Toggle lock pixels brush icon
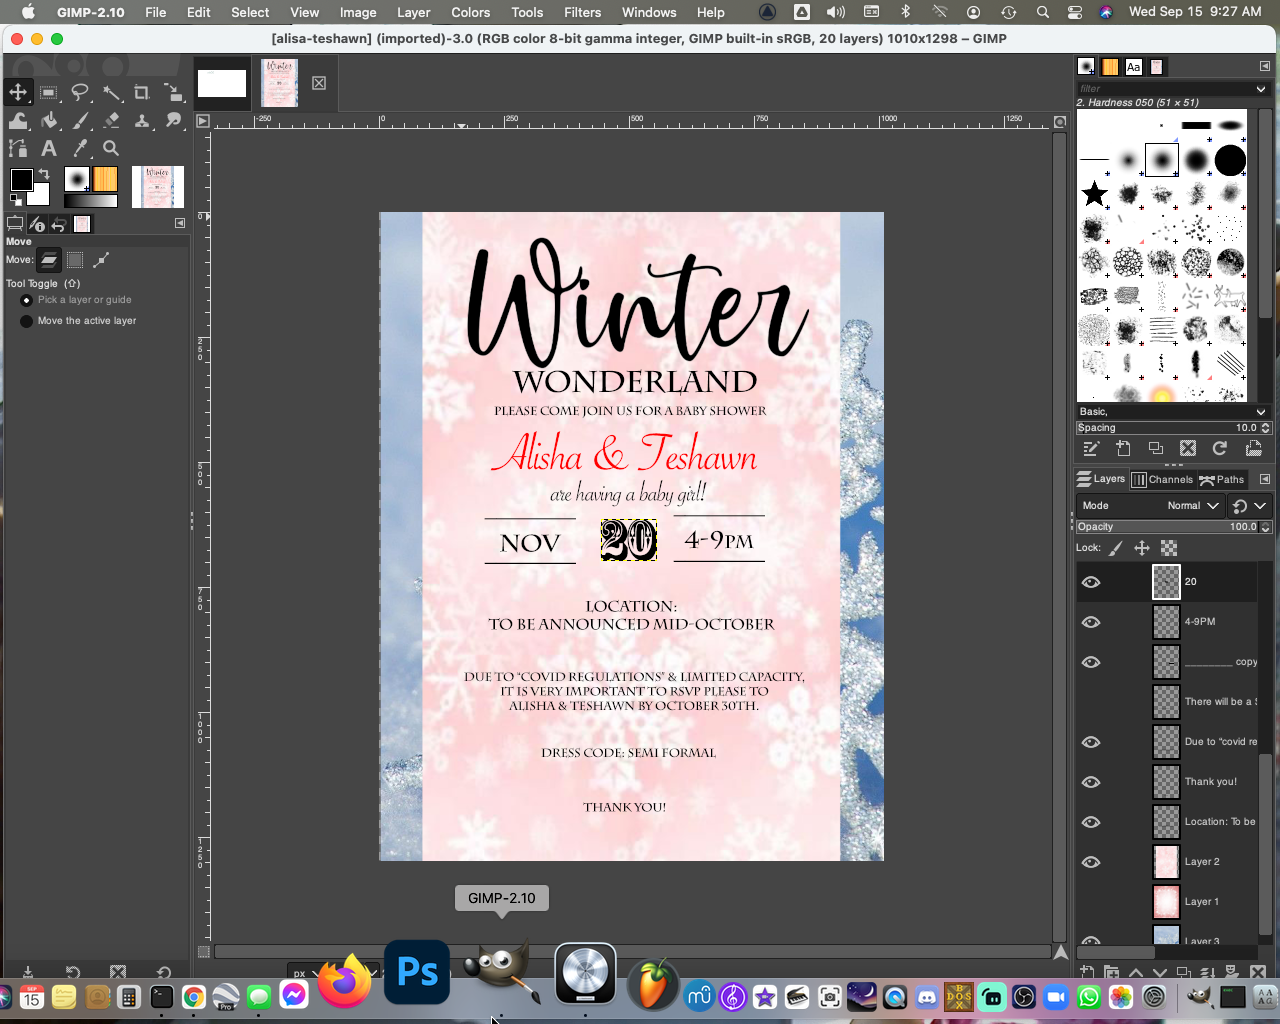Viewport: 1280px width, 1024px height. 1116,548
